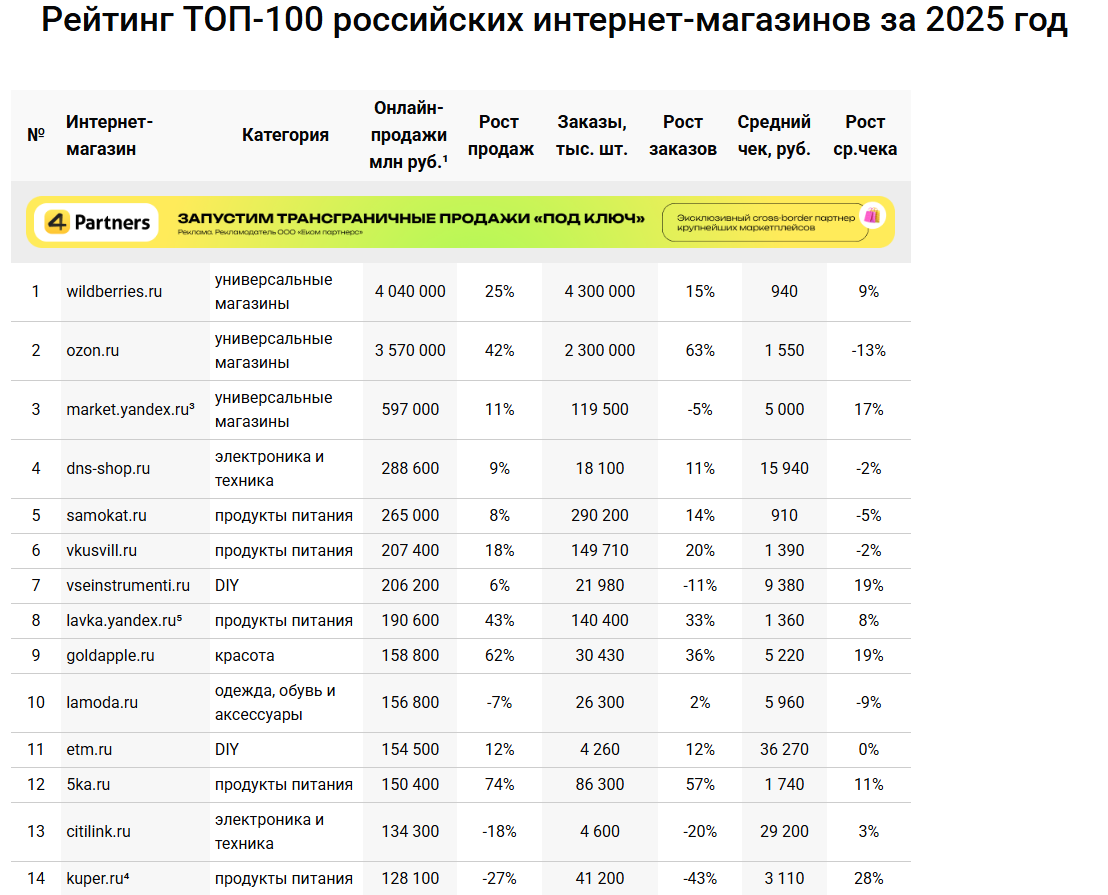The image size is (1108, 895).
Task: Click wildberries sales value 4 040 000
Action: click(x=410, y=292)
